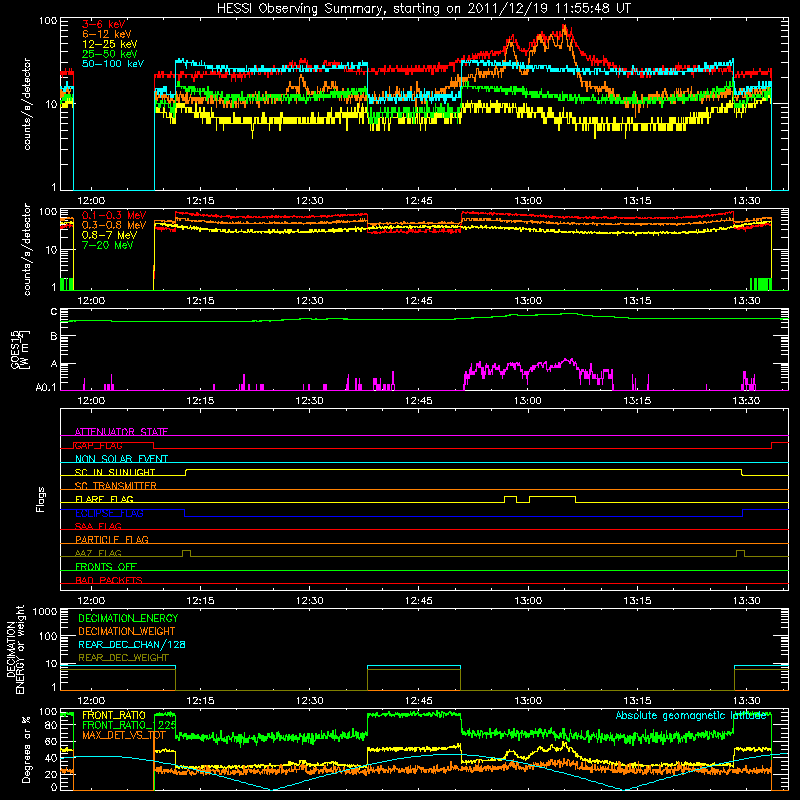Image resolution: width=800 pixels, height=800 pixels.
Task: Click the FLARE_FLAG label
Action: (104, 499)
